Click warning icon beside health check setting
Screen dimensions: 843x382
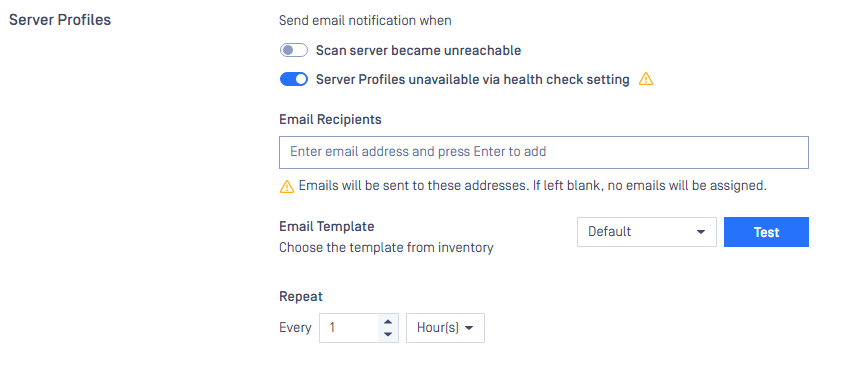click(646, 80)
